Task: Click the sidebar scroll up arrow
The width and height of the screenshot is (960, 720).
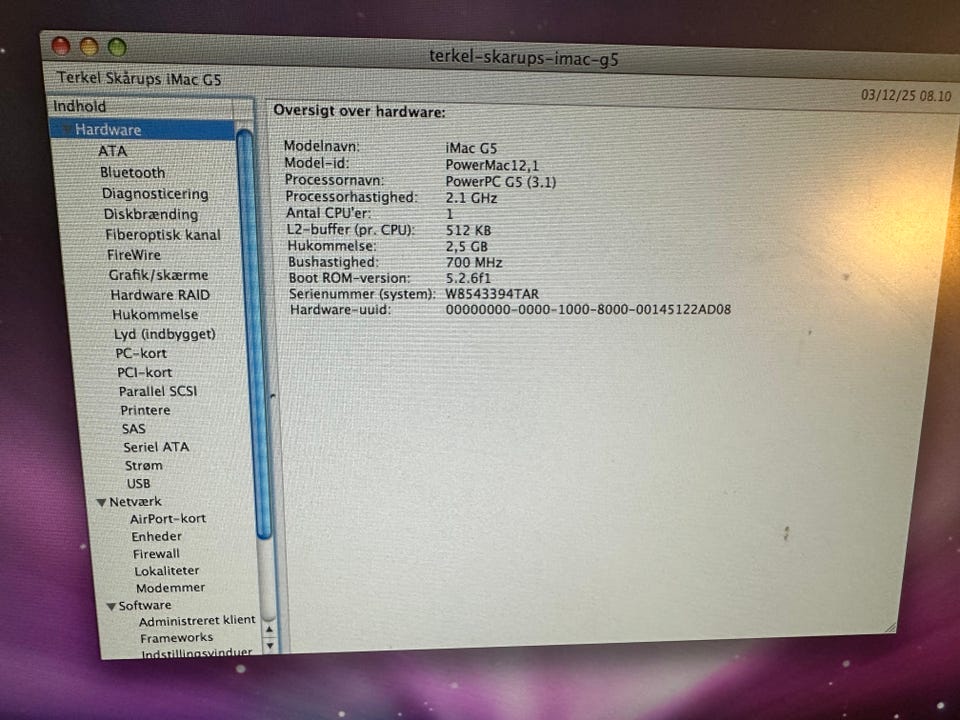Action: (x=269, y=629)
